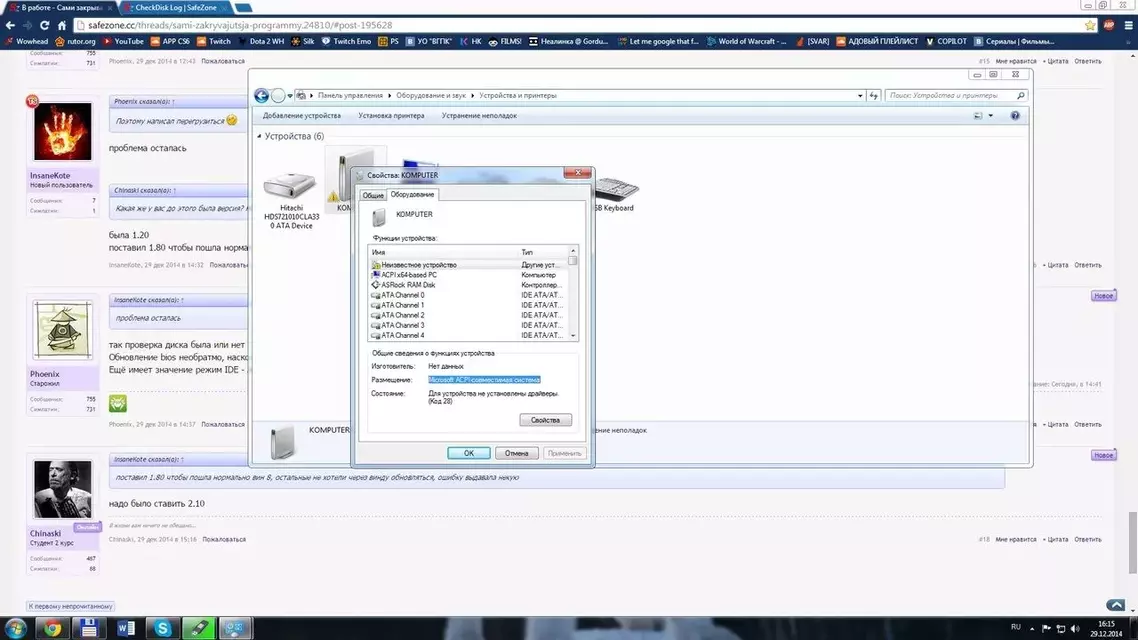Refresh the Устройства и принтеры address bar
The image size is (1138, 640).
pyautogui.click(x=874, y=96)
